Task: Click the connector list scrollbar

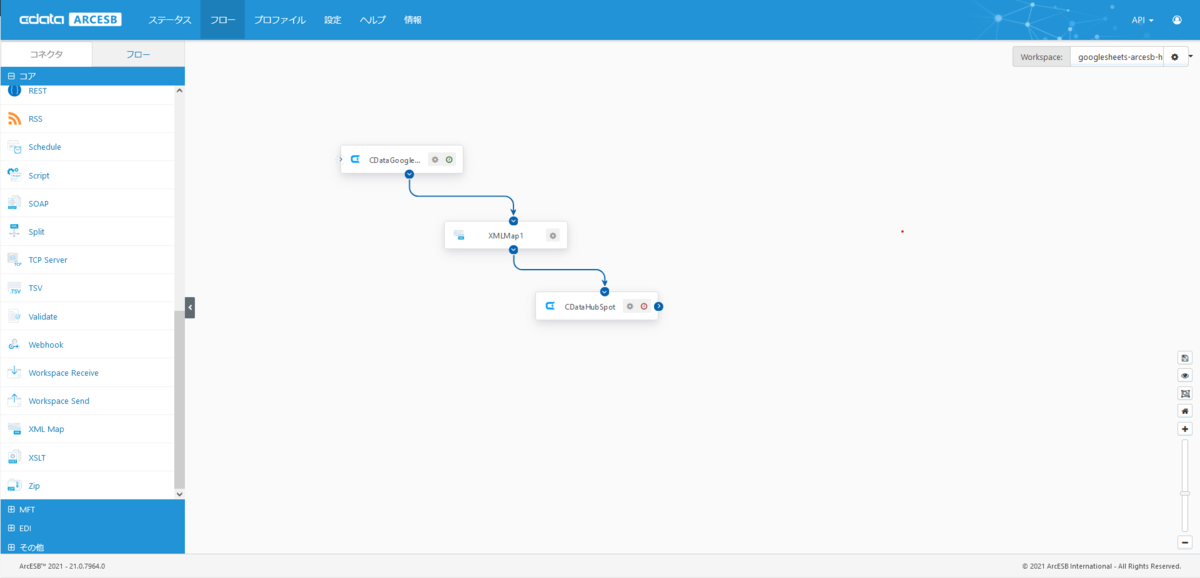Action: pyautogui.click(x=180, y=398)
